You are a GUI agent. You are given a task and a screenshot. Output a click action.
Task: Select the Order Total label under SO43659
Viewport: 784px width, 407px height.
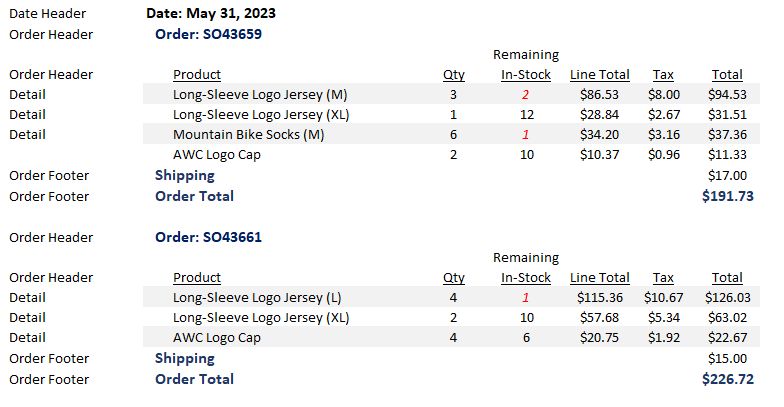194,196
